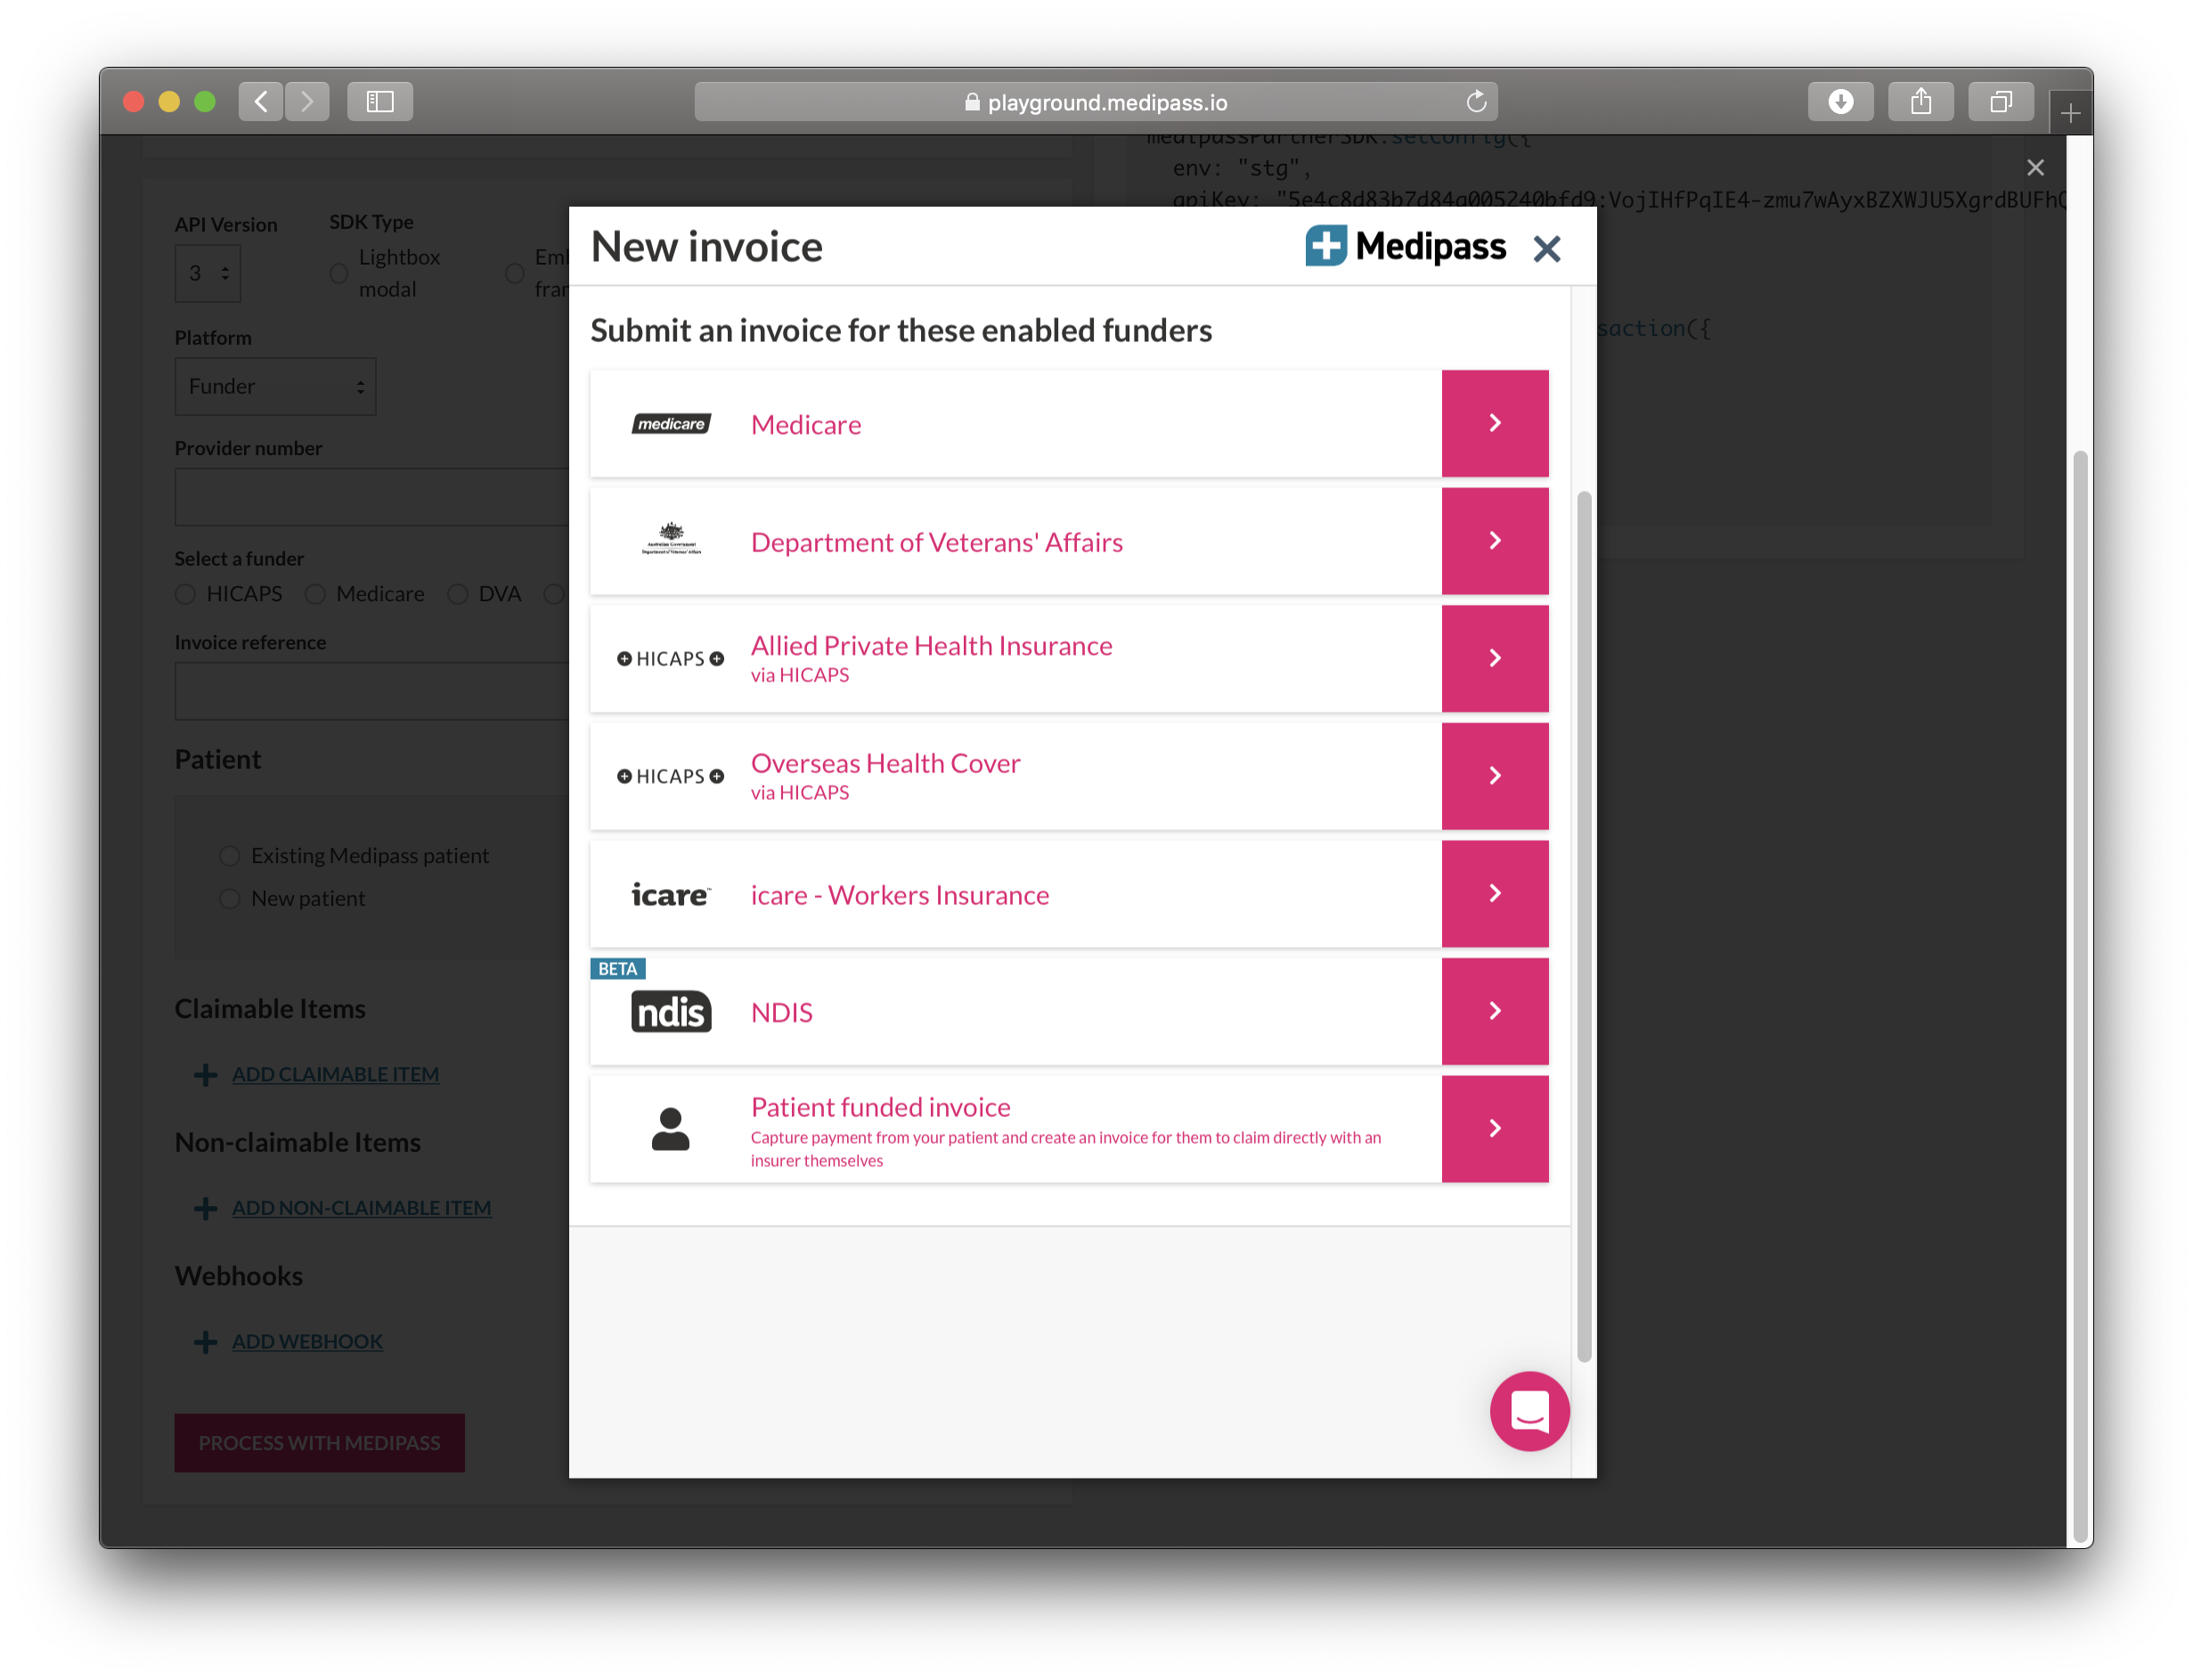Click the ndis logo

tap(671, 1012)
